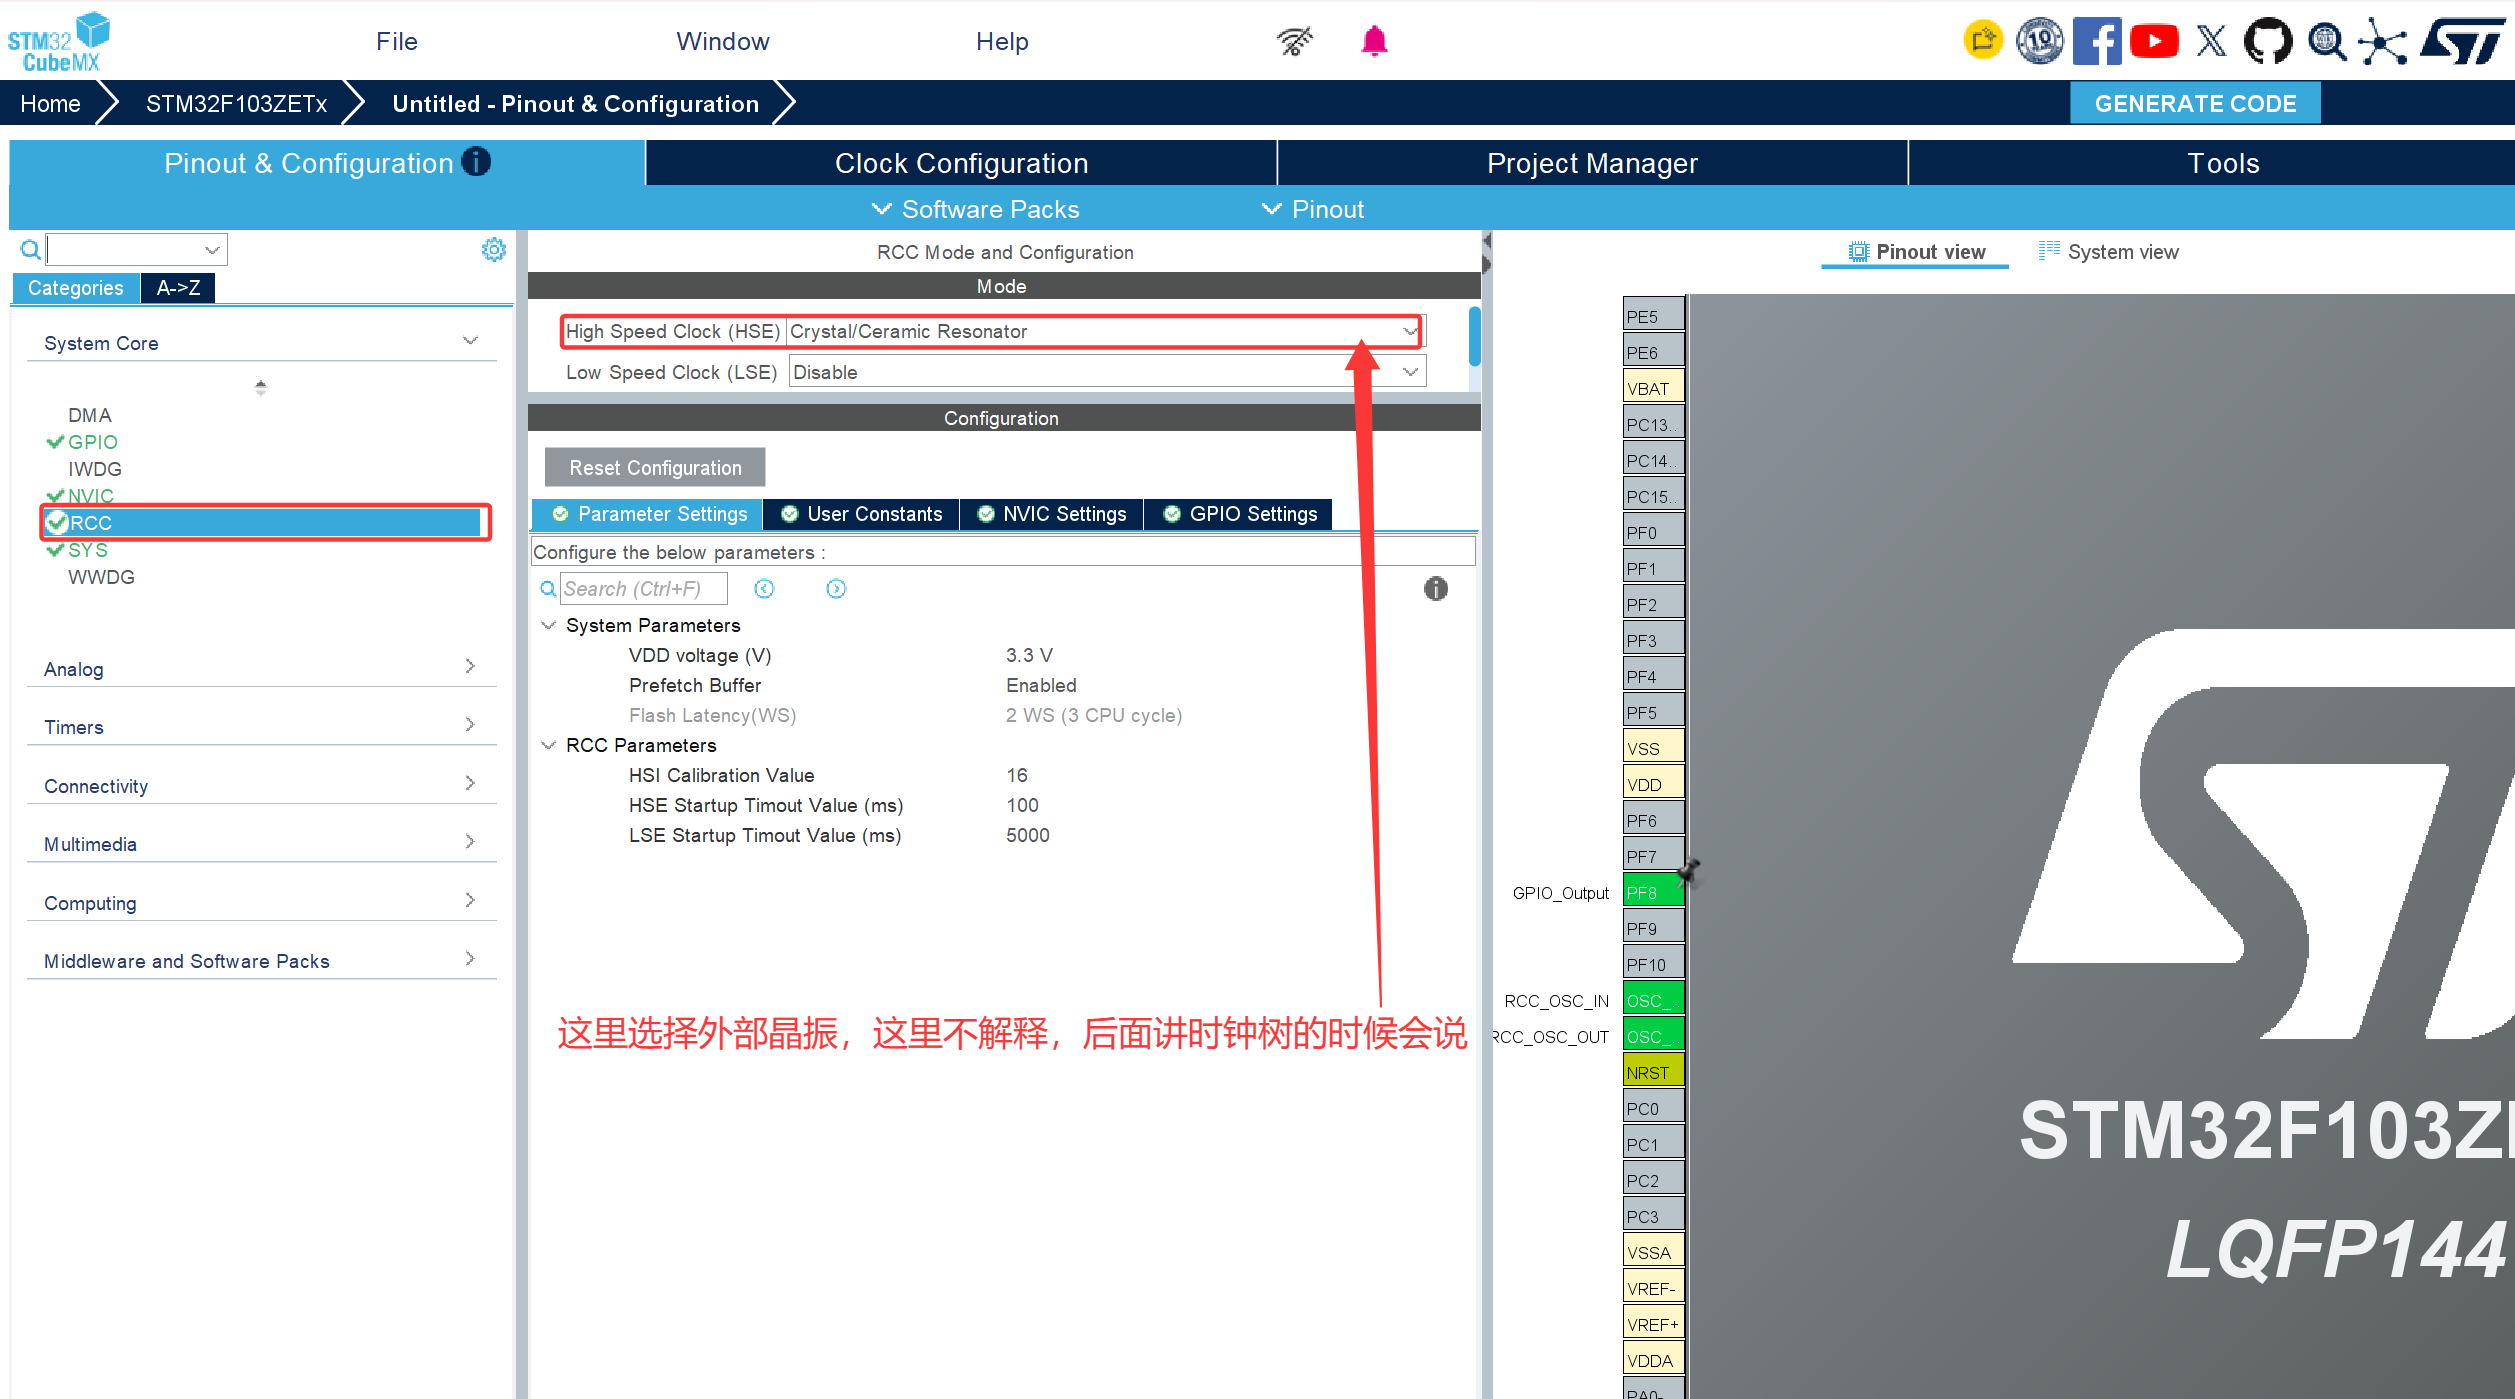Click the Reset Configuration button

655,468
